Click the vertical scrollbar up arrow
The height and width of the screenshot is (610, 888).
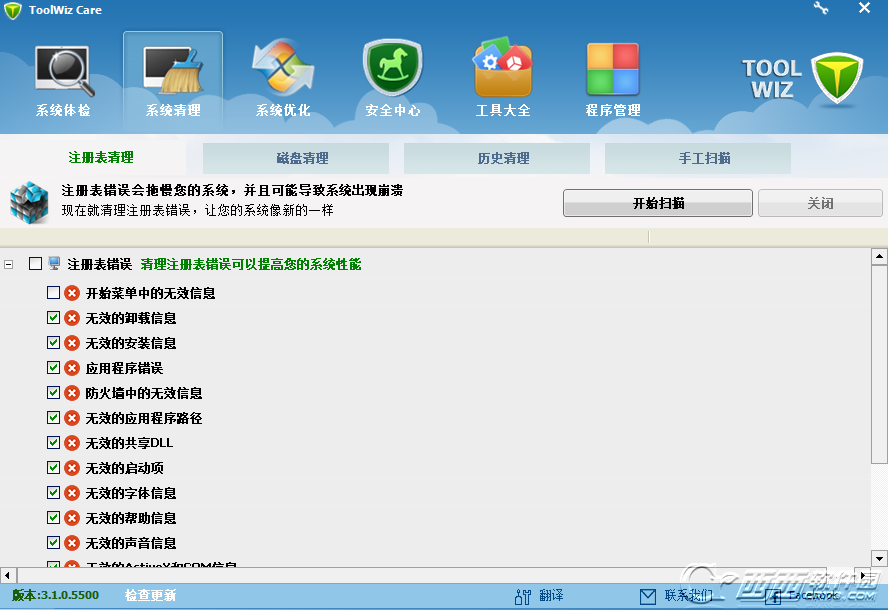point(879,257)
